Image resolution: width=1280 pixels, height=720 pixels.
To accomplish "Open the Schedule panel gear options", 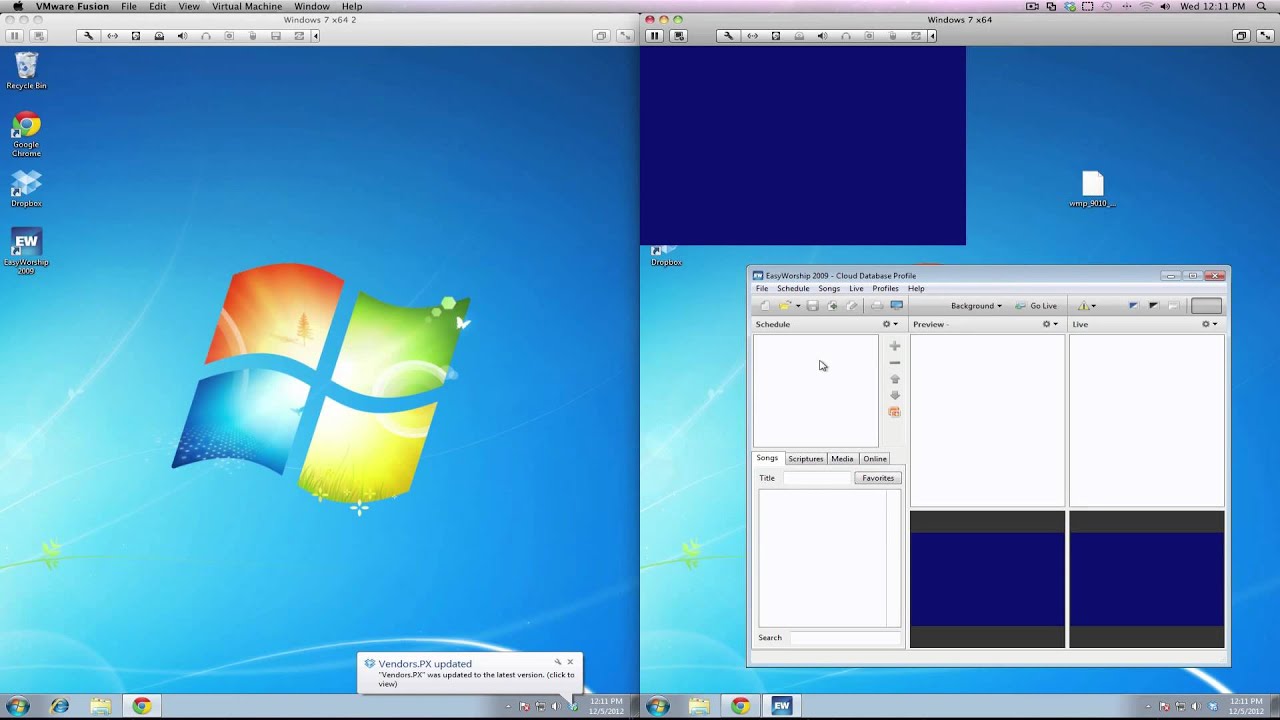I will pyautogui.click(x=889, y=324).
